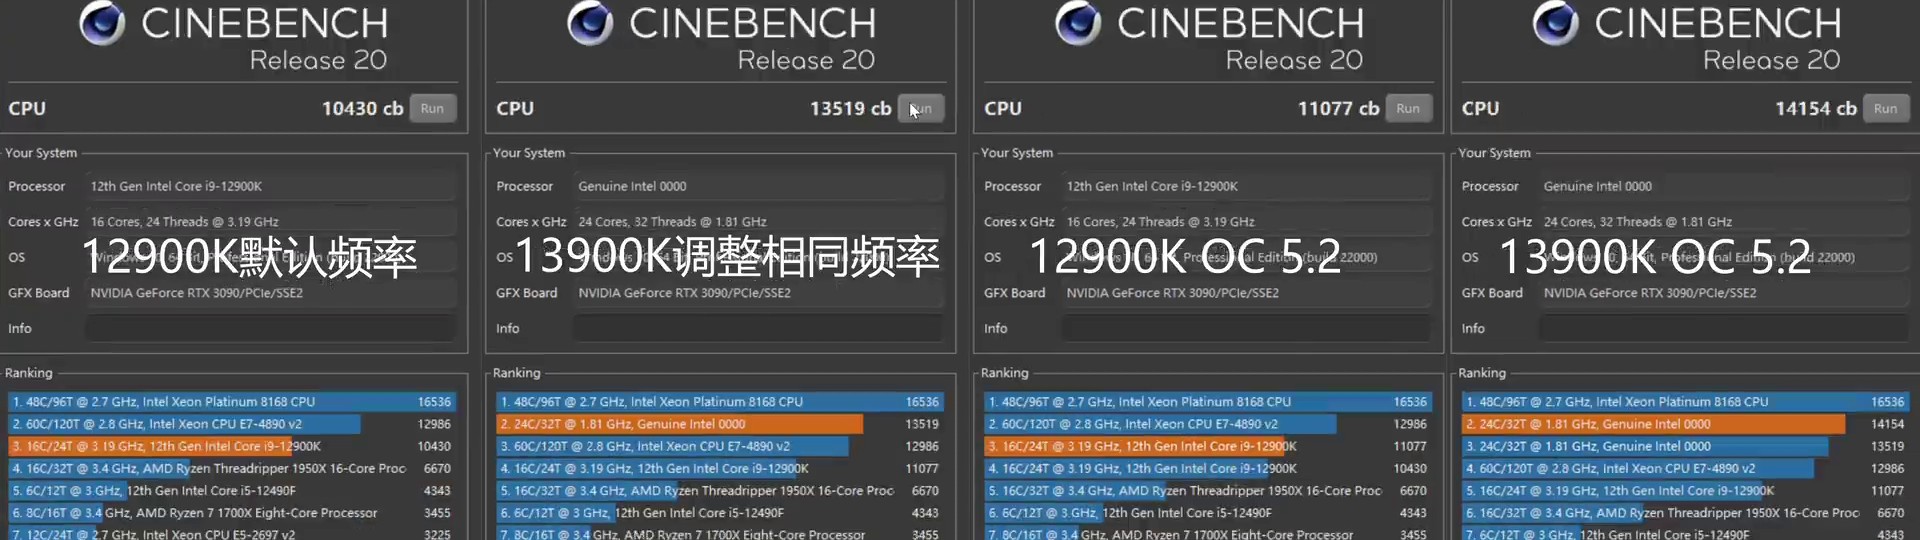Select i9-12900K row scoring 10430 in 11077 cb window
Image resolution: width=1920 pixels, height=540 pixels.
click(x=1208, y=468)
